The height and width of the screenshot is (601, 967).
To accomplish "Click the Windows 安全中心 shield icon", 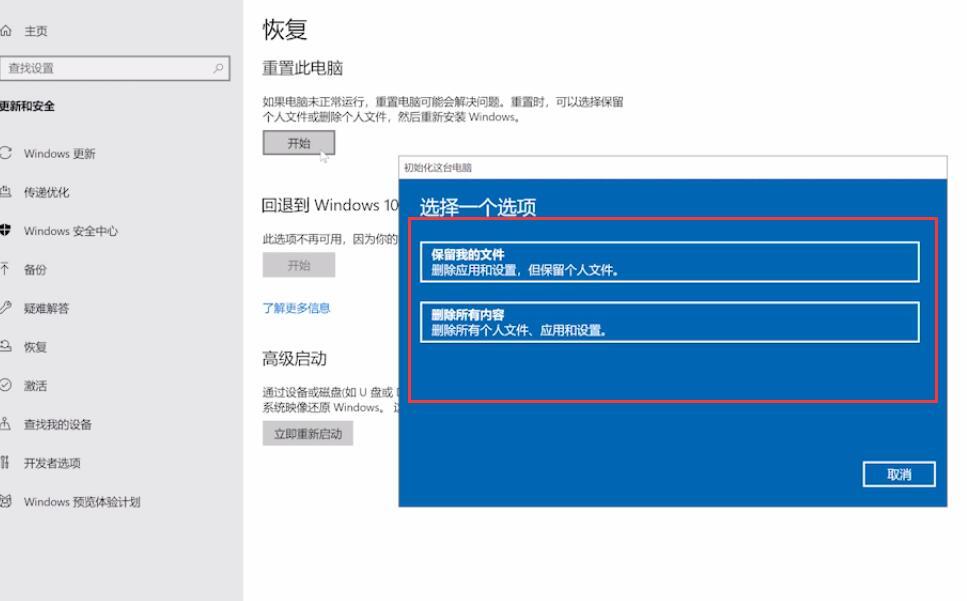I will pos(6,231).
